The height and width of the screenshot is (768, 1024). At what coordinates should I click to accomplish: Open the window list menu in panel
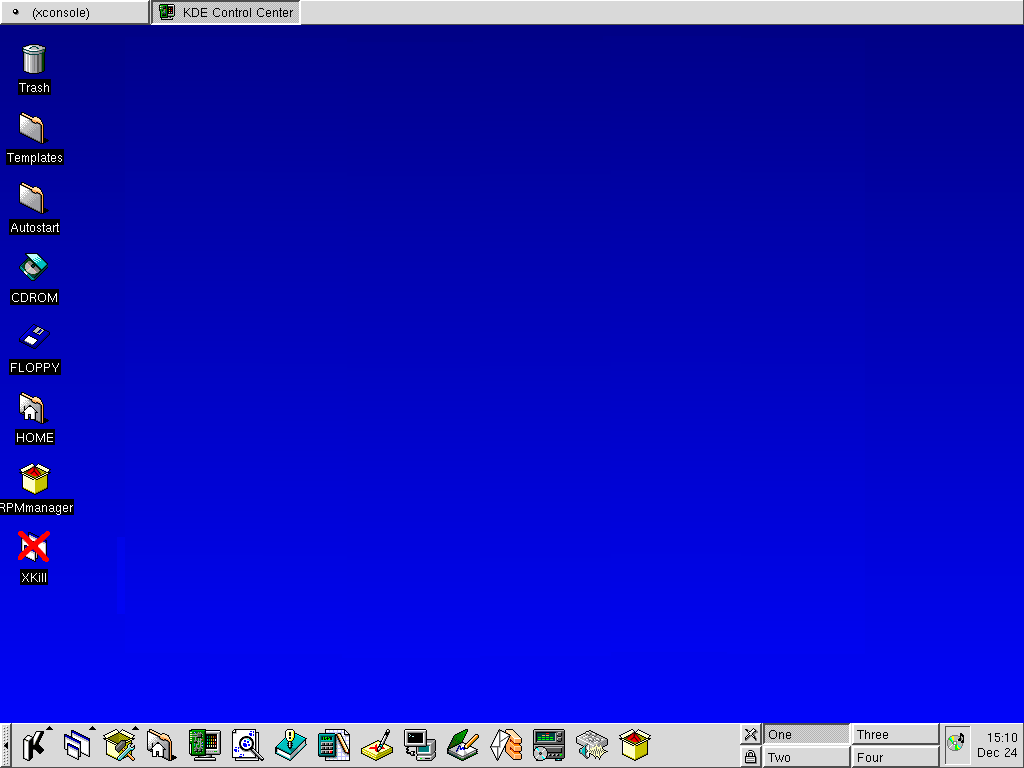pyautogui.click(x=77, y=744)
